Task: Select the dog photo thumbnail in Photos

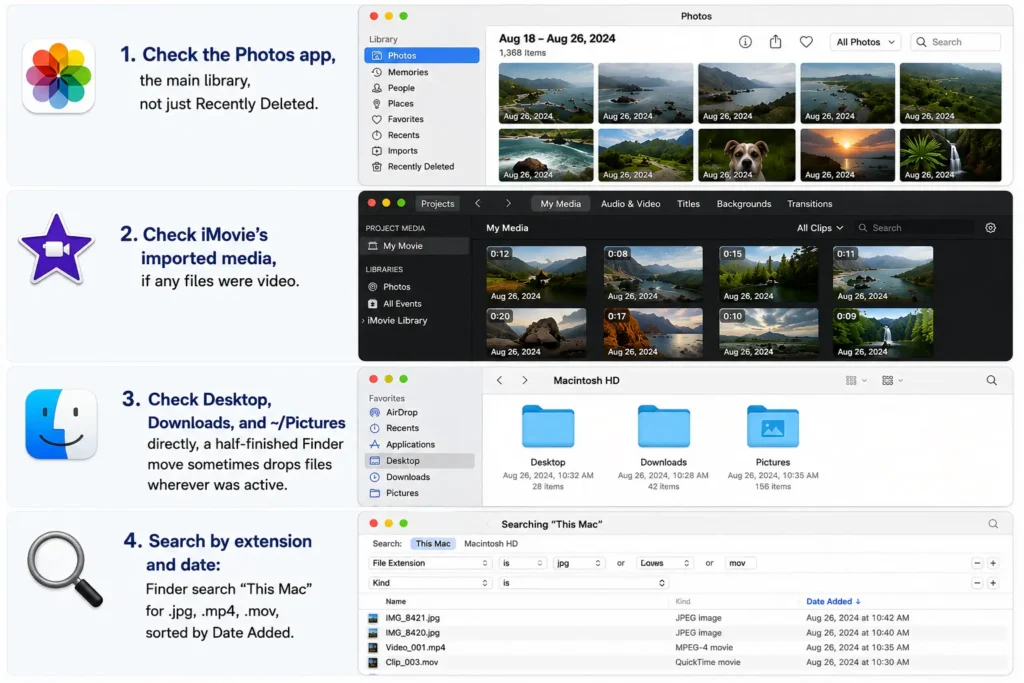Action: (x=746, y=155)
